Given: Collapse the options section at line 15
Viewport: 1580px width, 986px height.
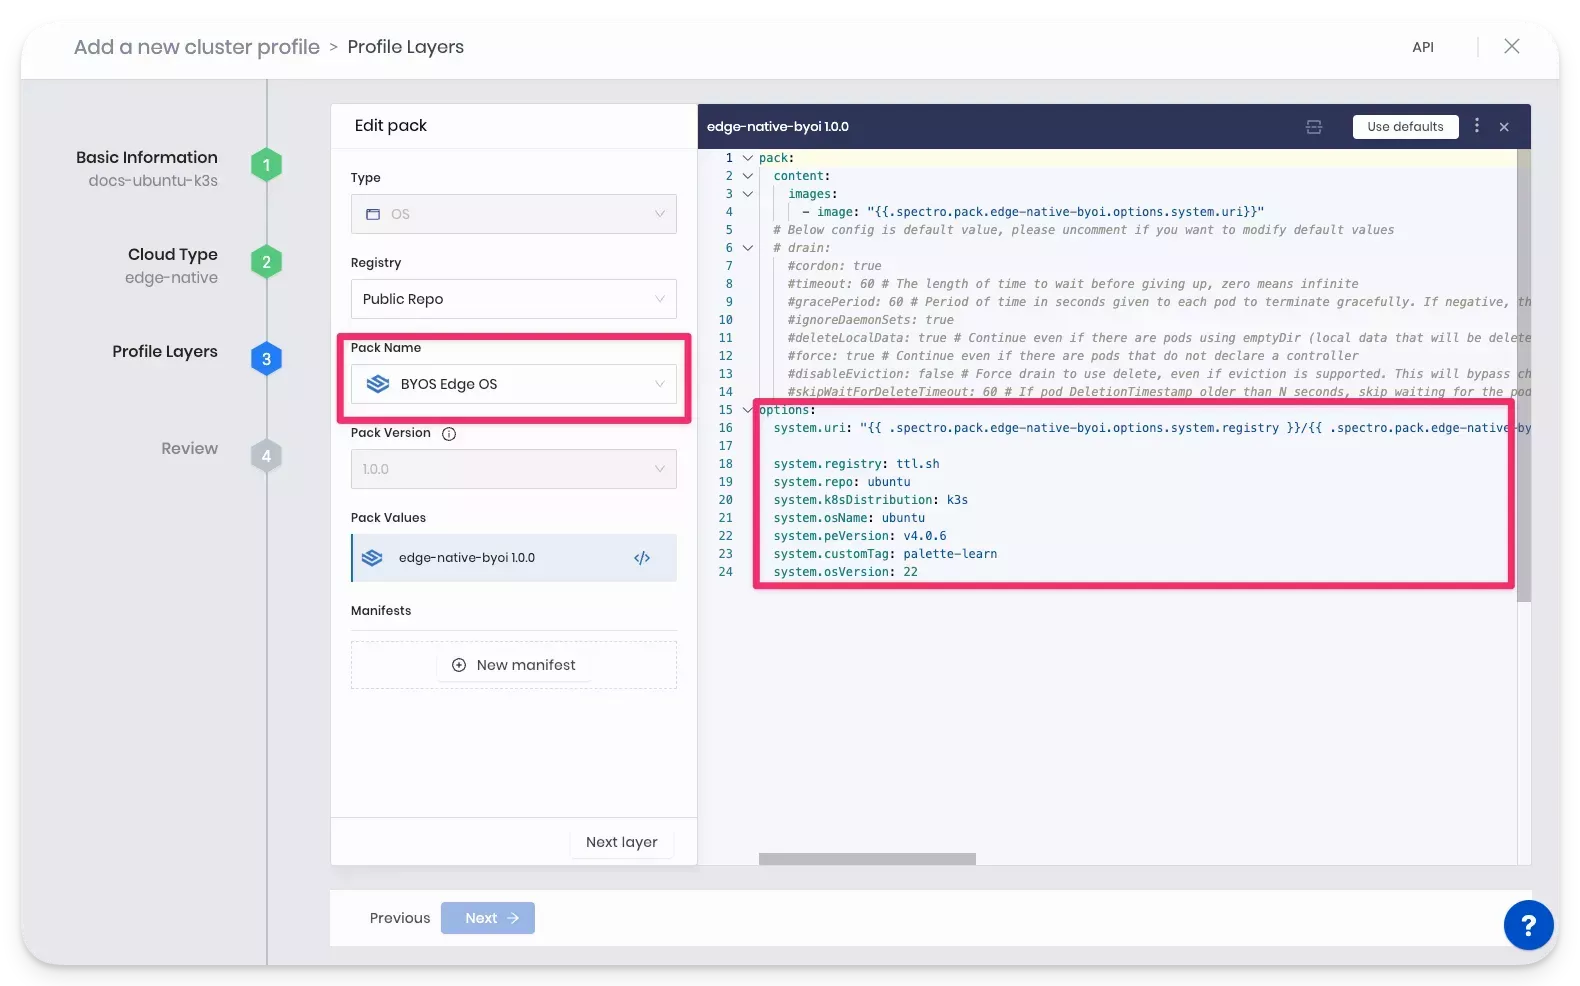Looking at the screenshot, I should (747, 410).
